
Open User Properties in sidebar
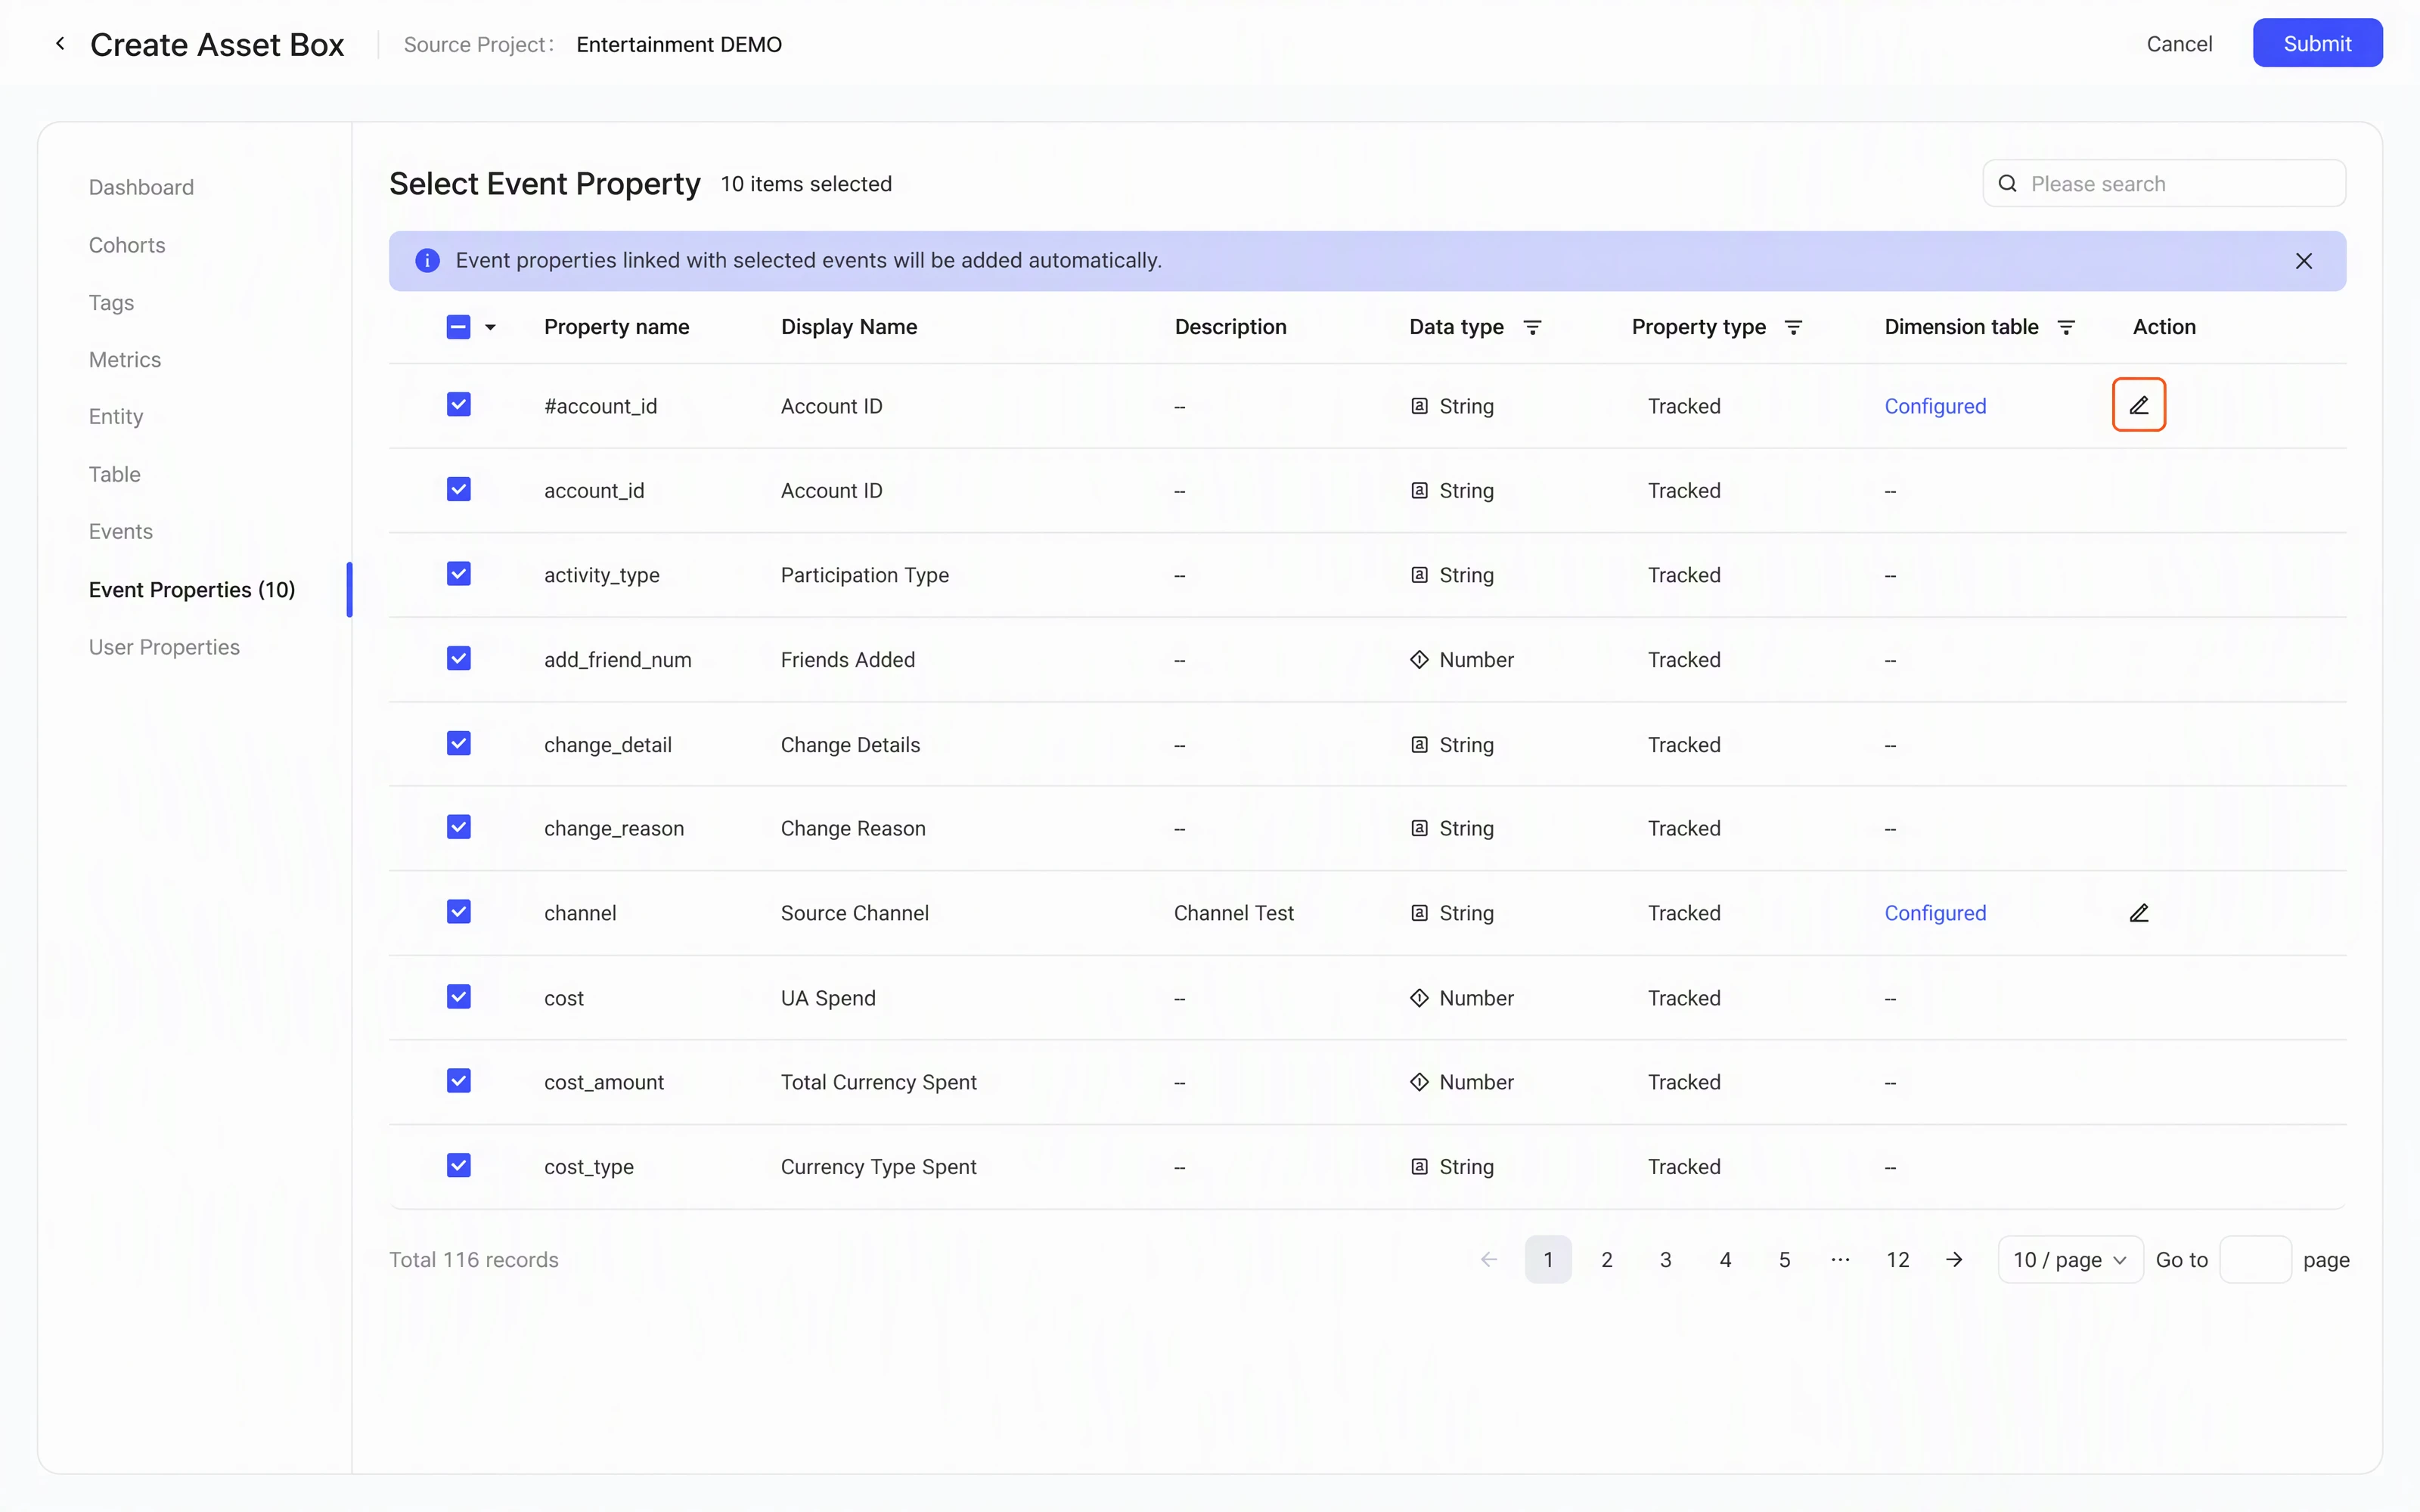[164, 647]
